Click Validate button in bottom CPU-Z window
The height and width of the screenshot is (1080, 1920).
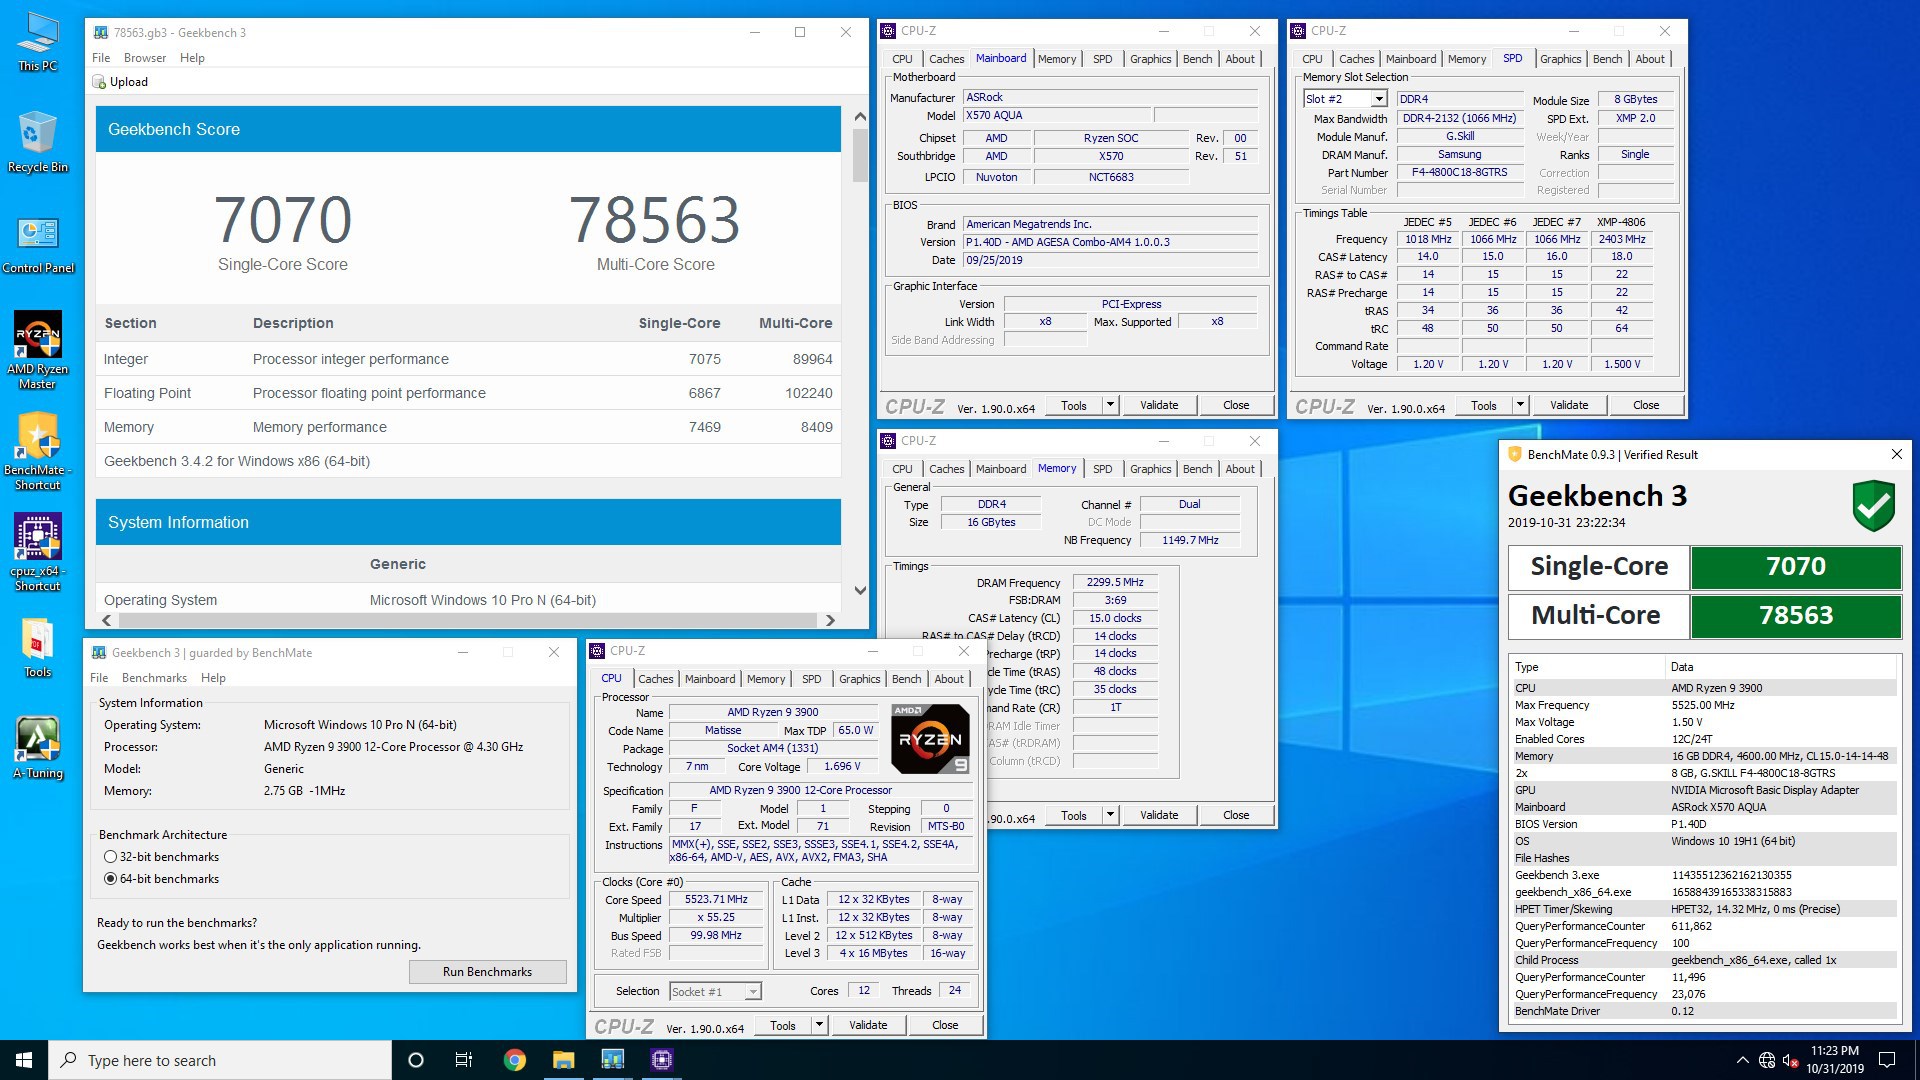pyautogui.click(x=868, y=1025)
